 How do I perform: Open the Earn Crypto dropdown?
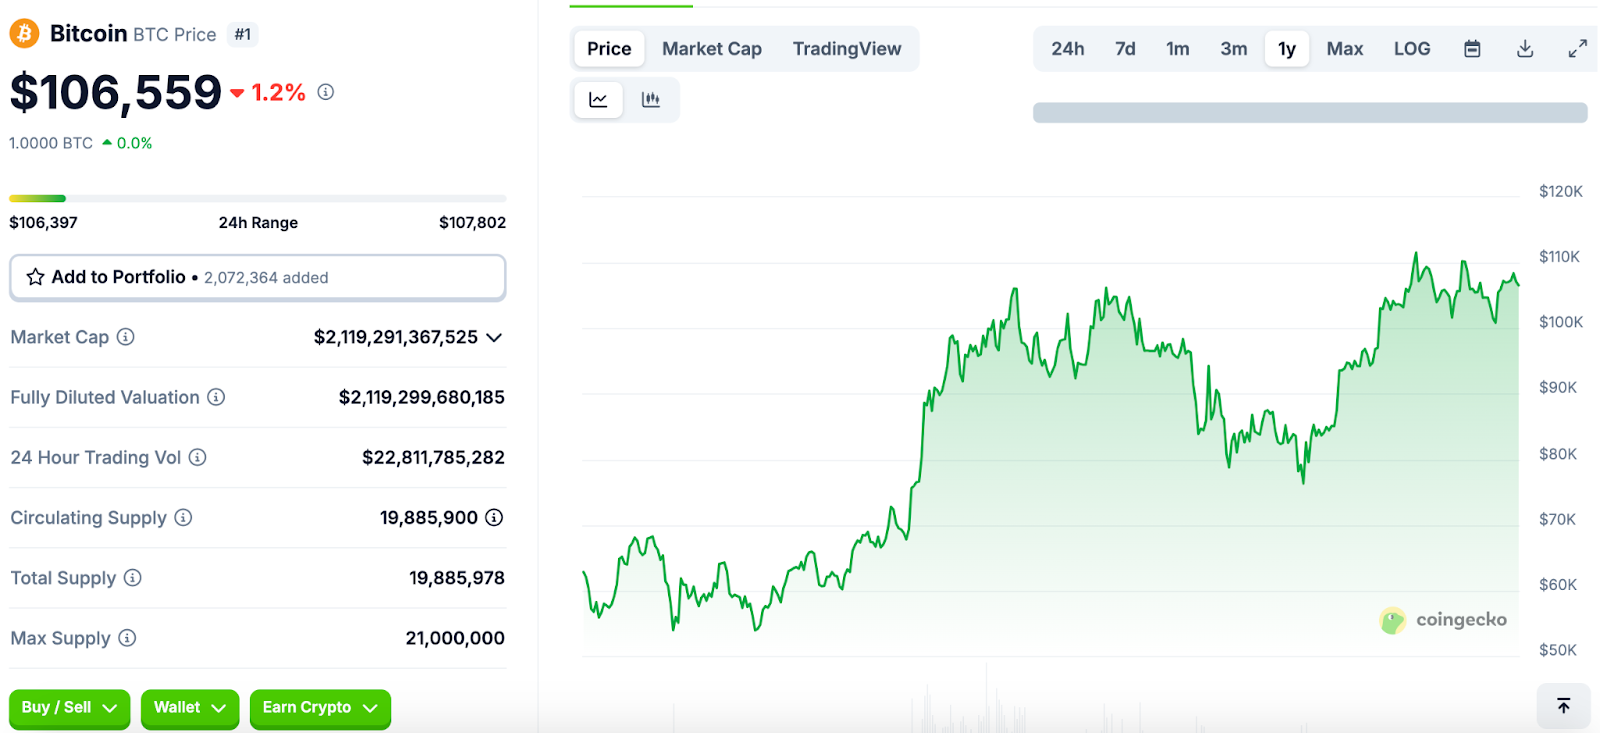tap(320, 708)
